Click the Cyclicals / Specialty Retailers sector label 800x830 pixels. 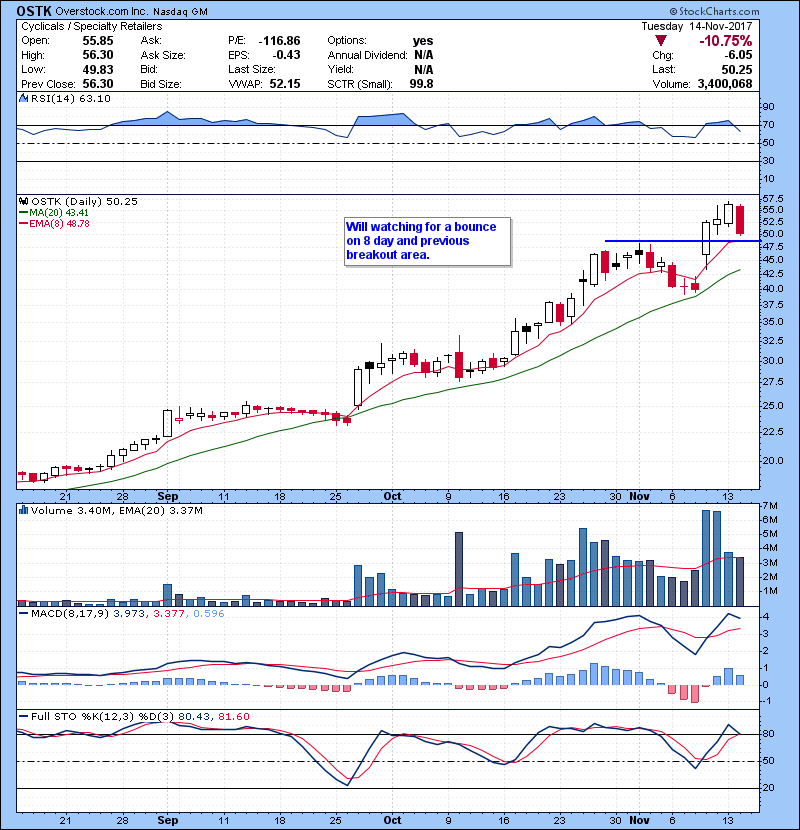click(92, 26)
